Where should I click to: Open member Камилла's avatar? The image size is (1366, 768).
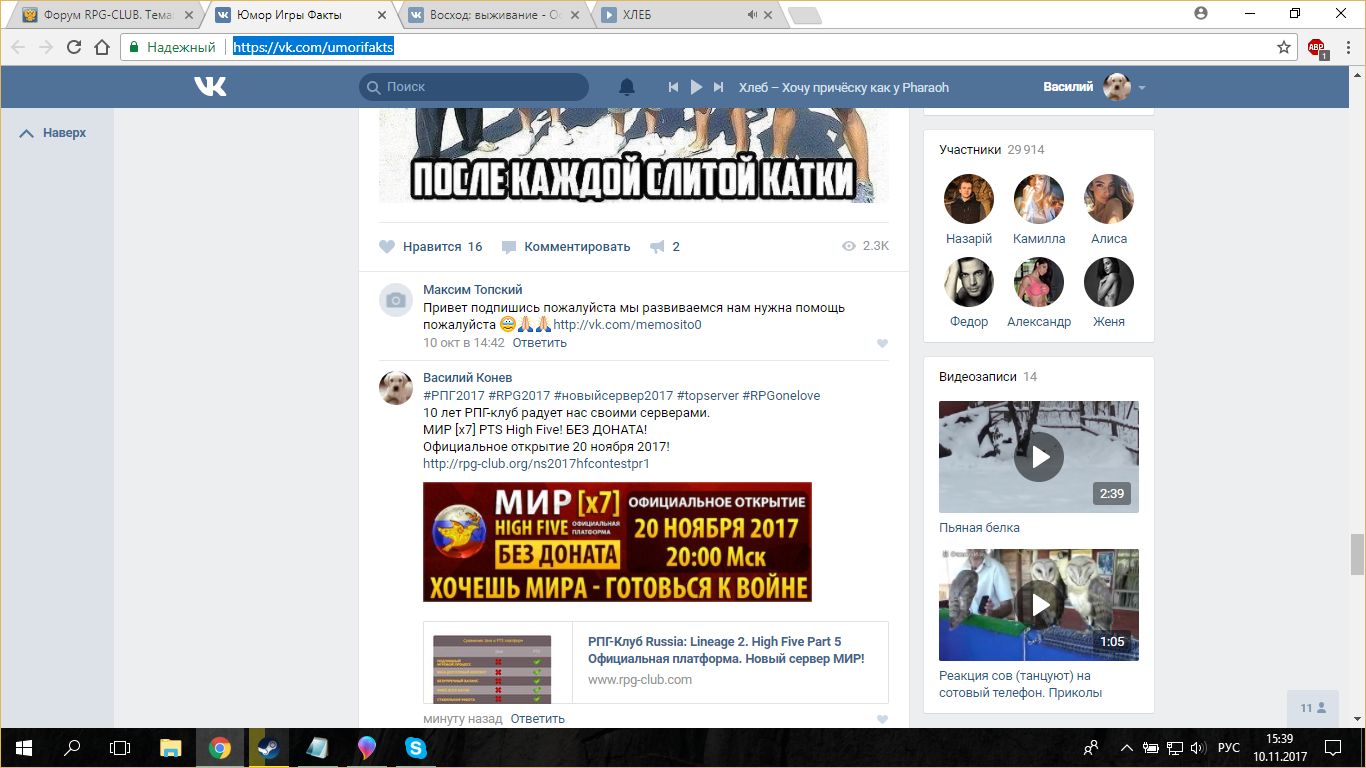click(x=1039, y=199)
